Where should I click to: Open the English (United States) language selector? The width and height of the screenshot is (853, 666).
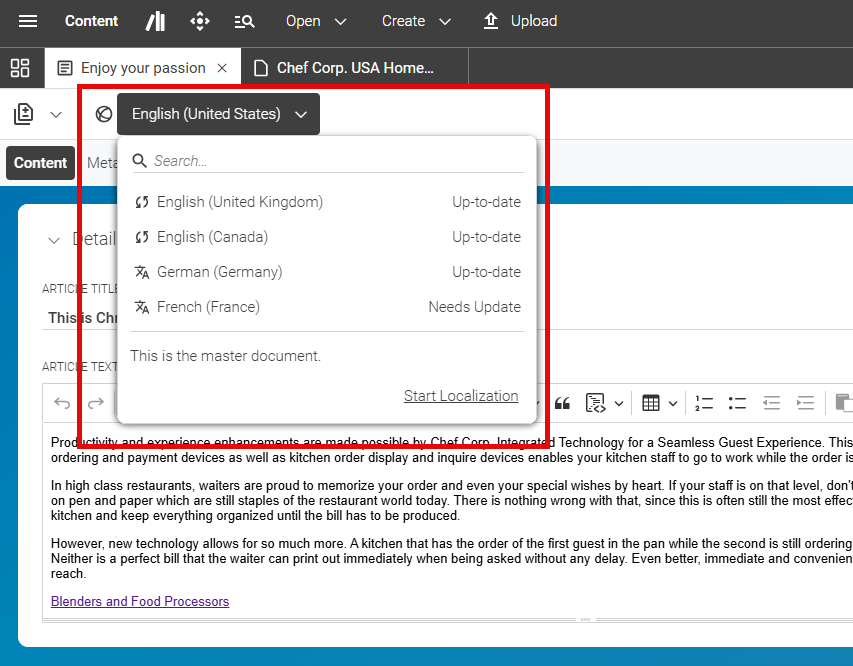217,113
